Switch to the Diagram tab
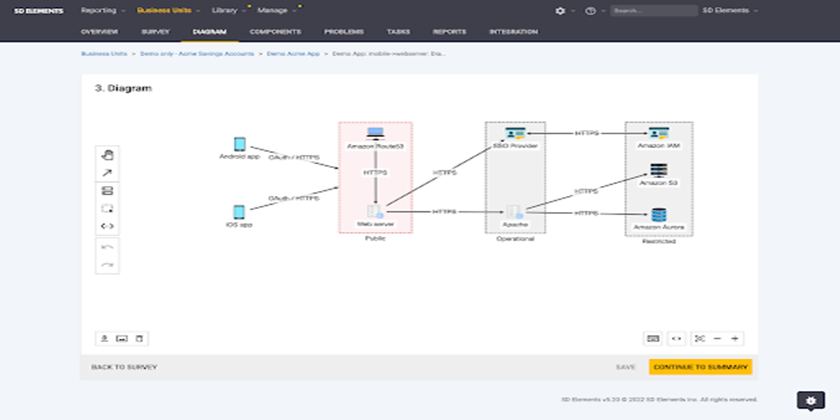This screenshot has height=420, width=840. (x=209, y=32)
